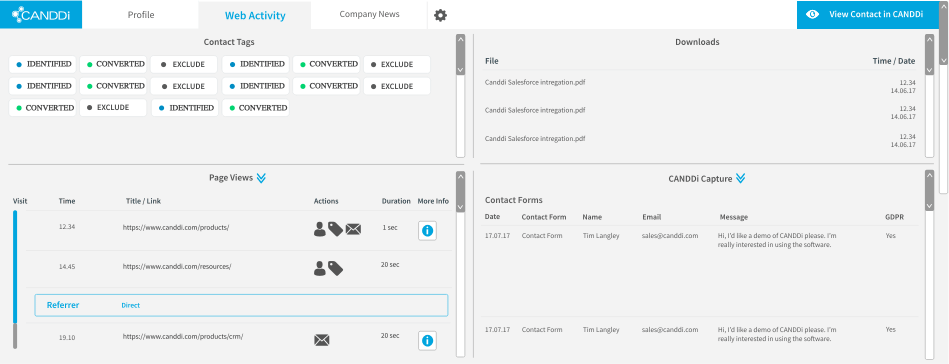Click Page Views panel scroll-up arrow

click(460, 176)
